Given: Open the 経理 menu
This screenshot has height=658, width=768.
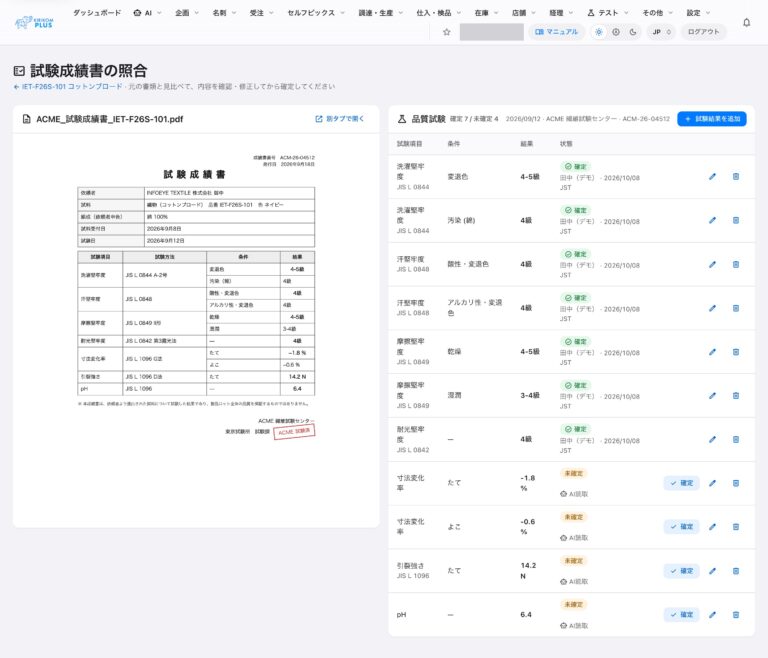Looking at the screenshot, I should click(x=560, y=13).
